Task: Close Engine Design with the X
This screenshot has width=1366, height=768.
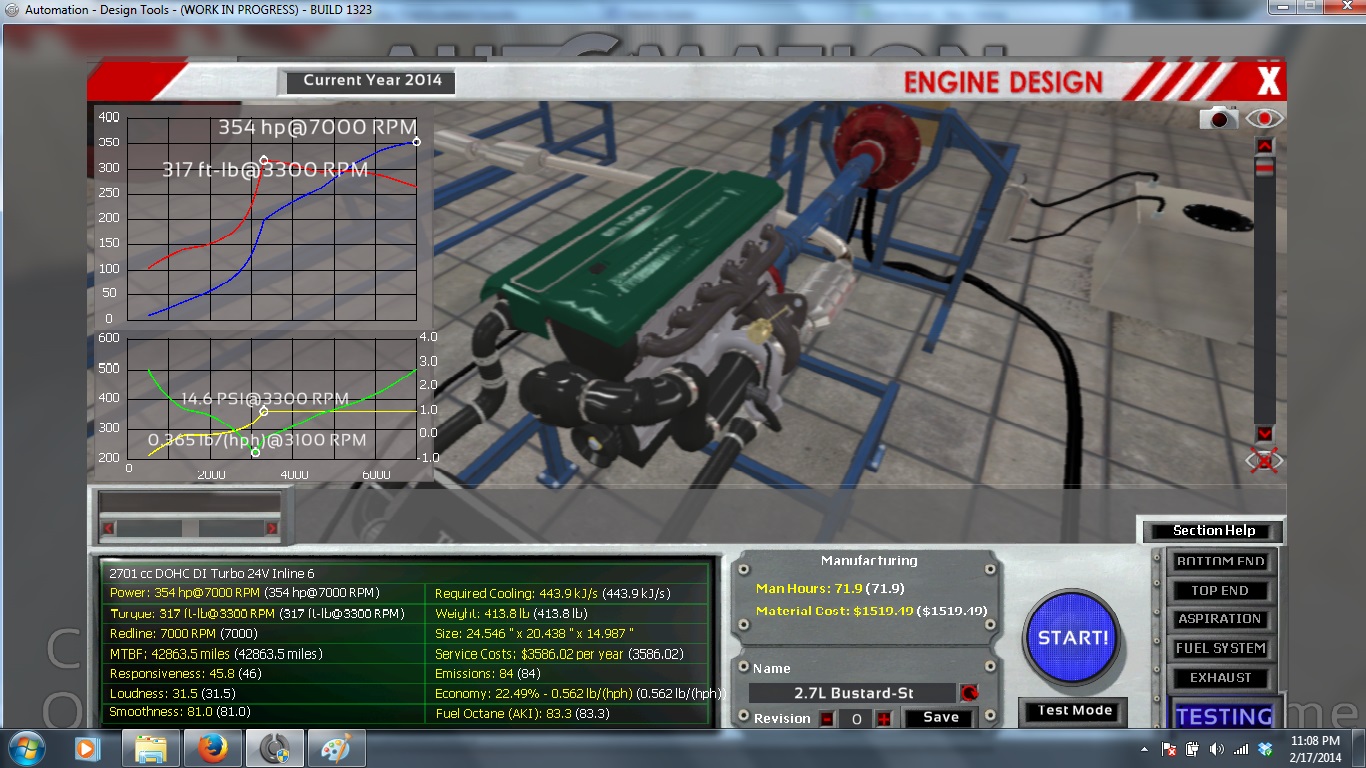Action: (1268, 80)
